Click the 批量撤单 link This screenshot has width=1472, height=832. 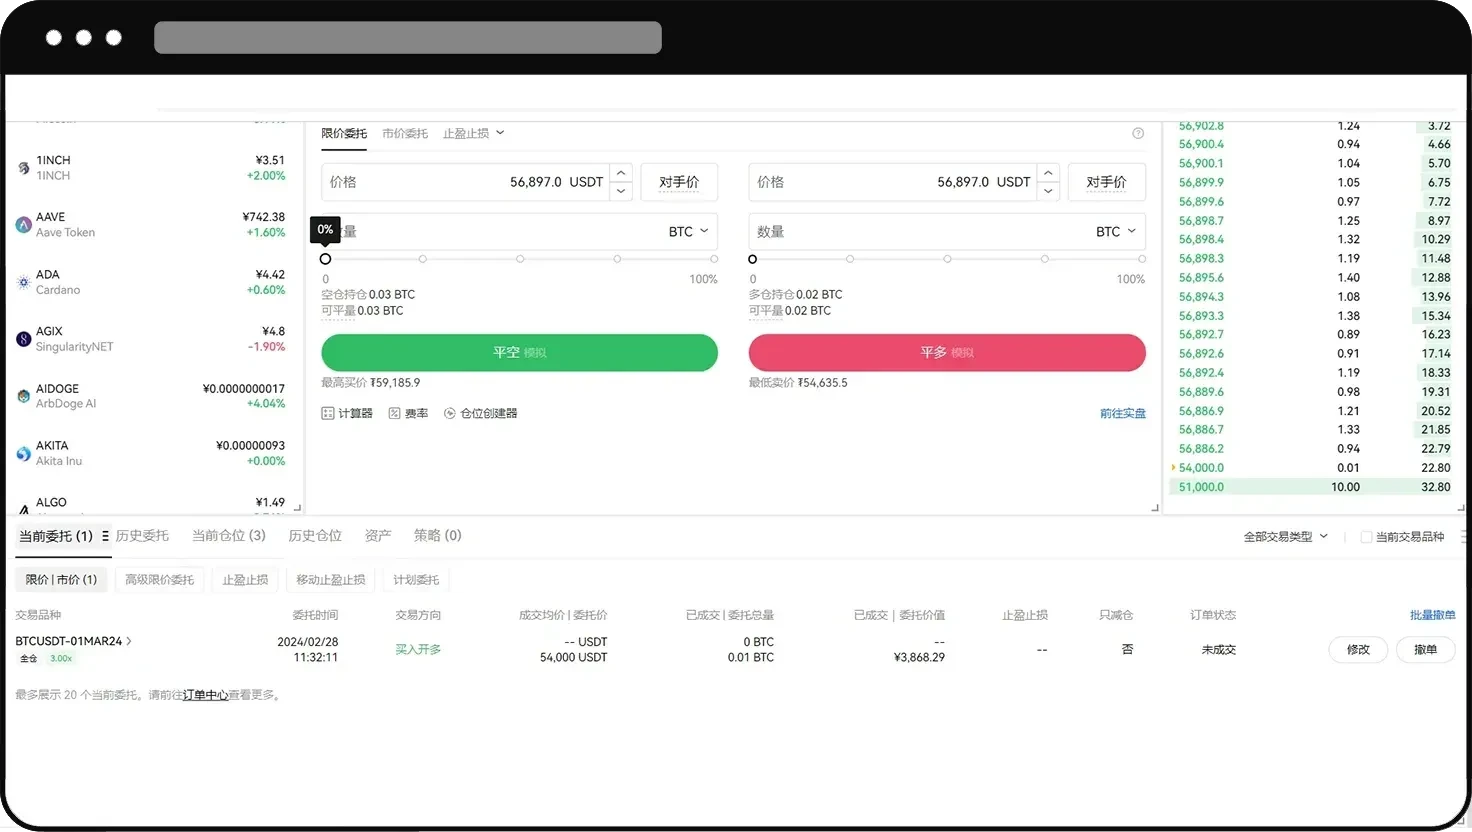click(x=1432, y=615)
